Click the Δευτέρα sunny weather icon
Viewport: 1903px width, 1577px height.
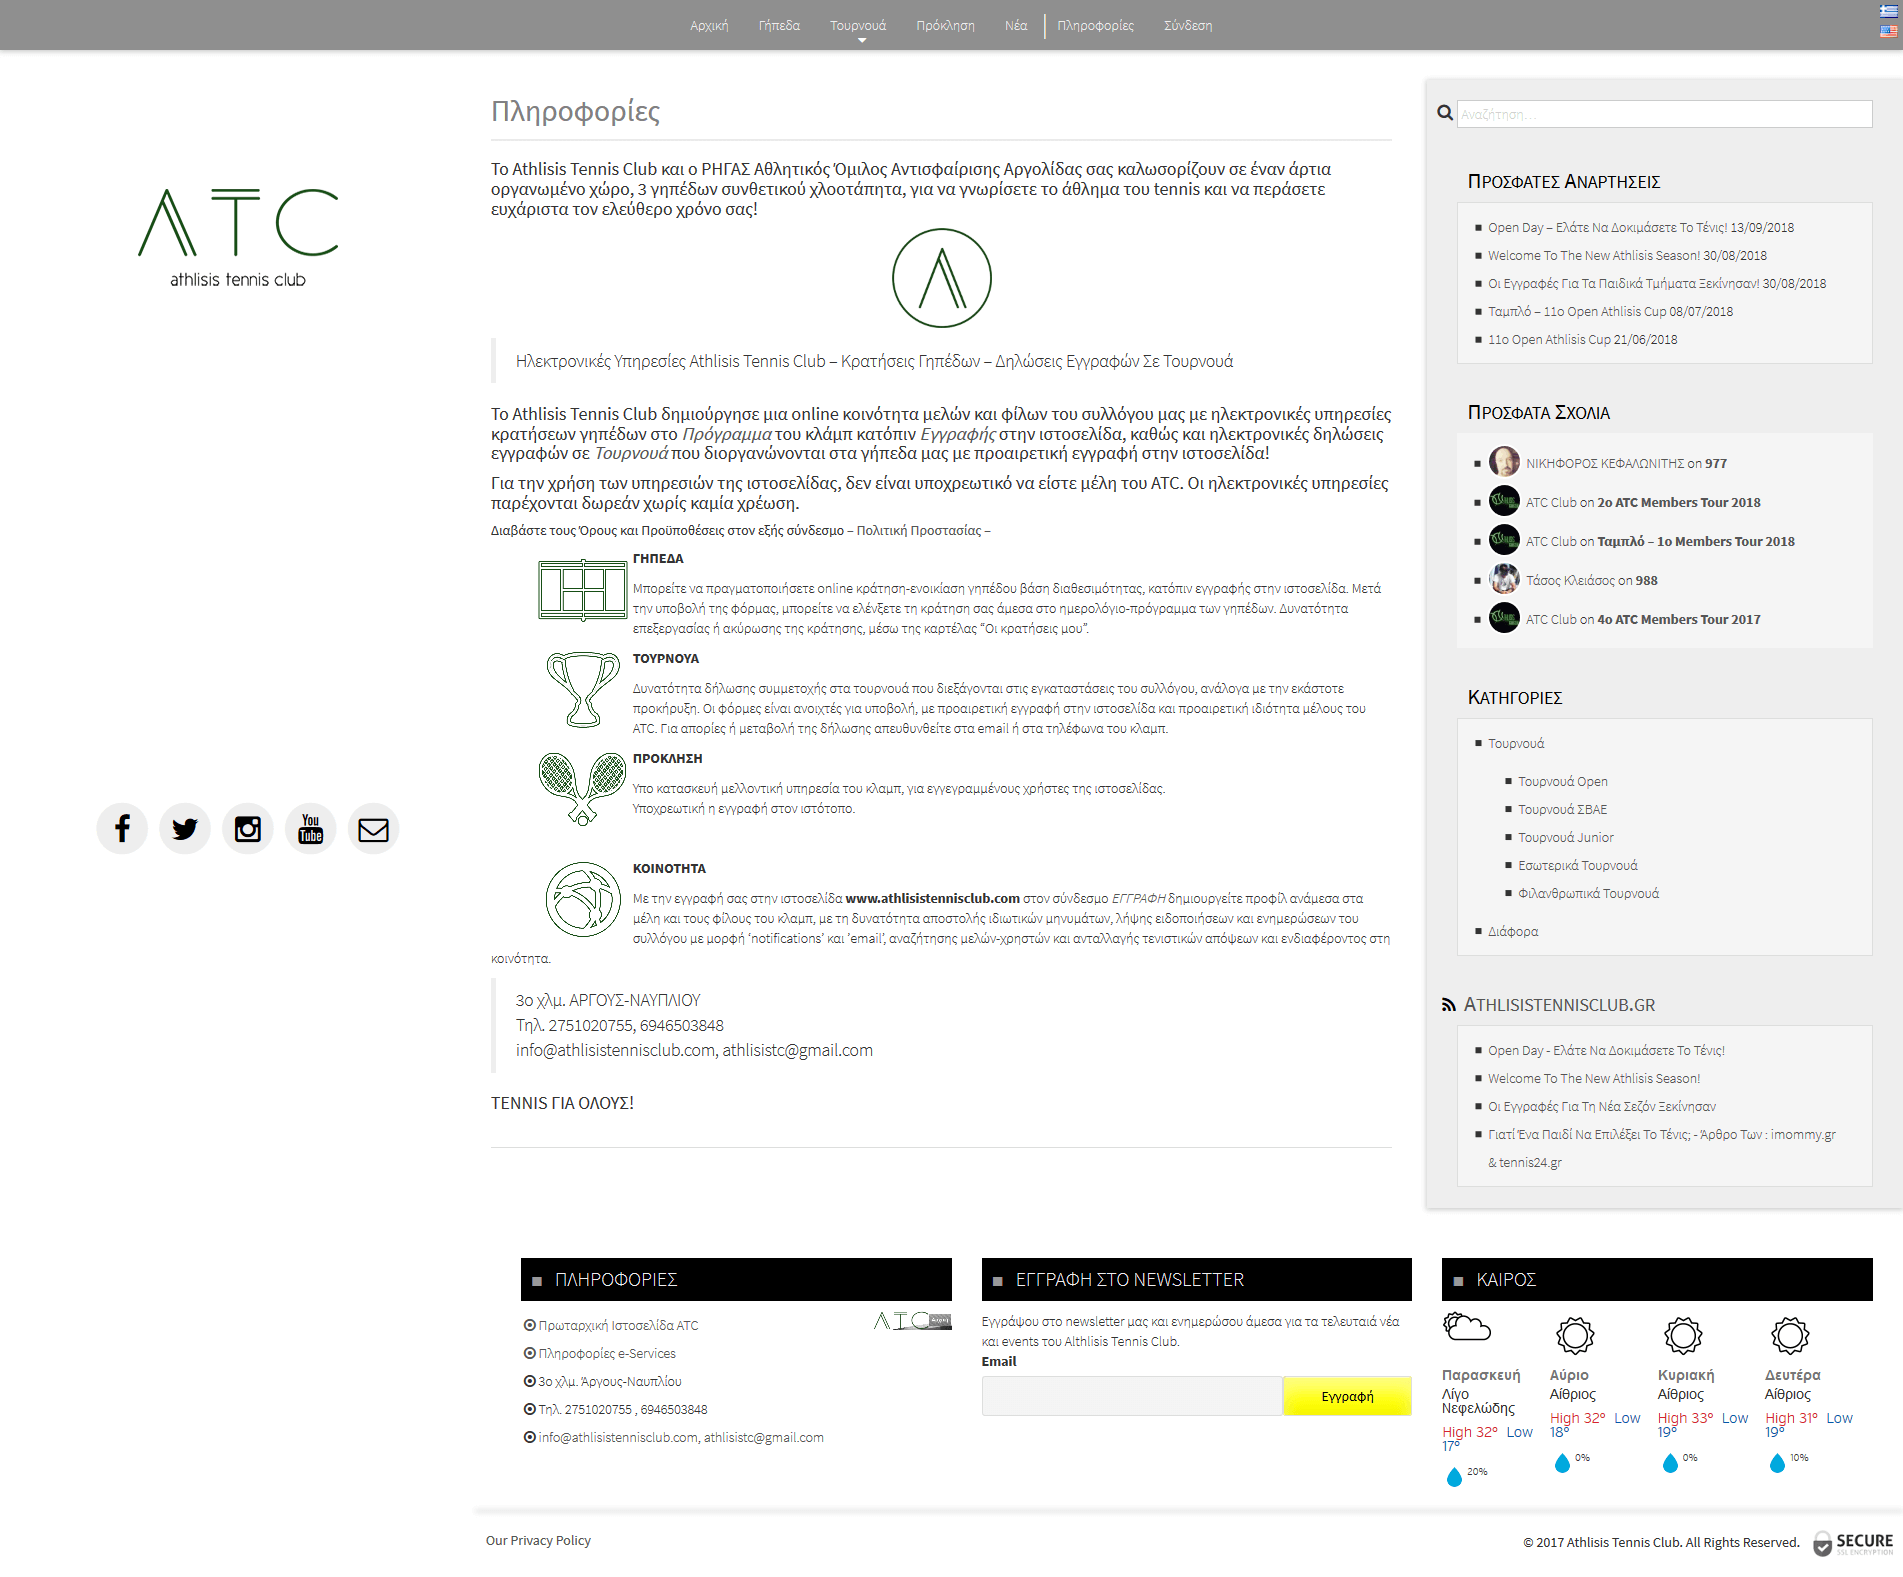click(x=1790, y=1335)
